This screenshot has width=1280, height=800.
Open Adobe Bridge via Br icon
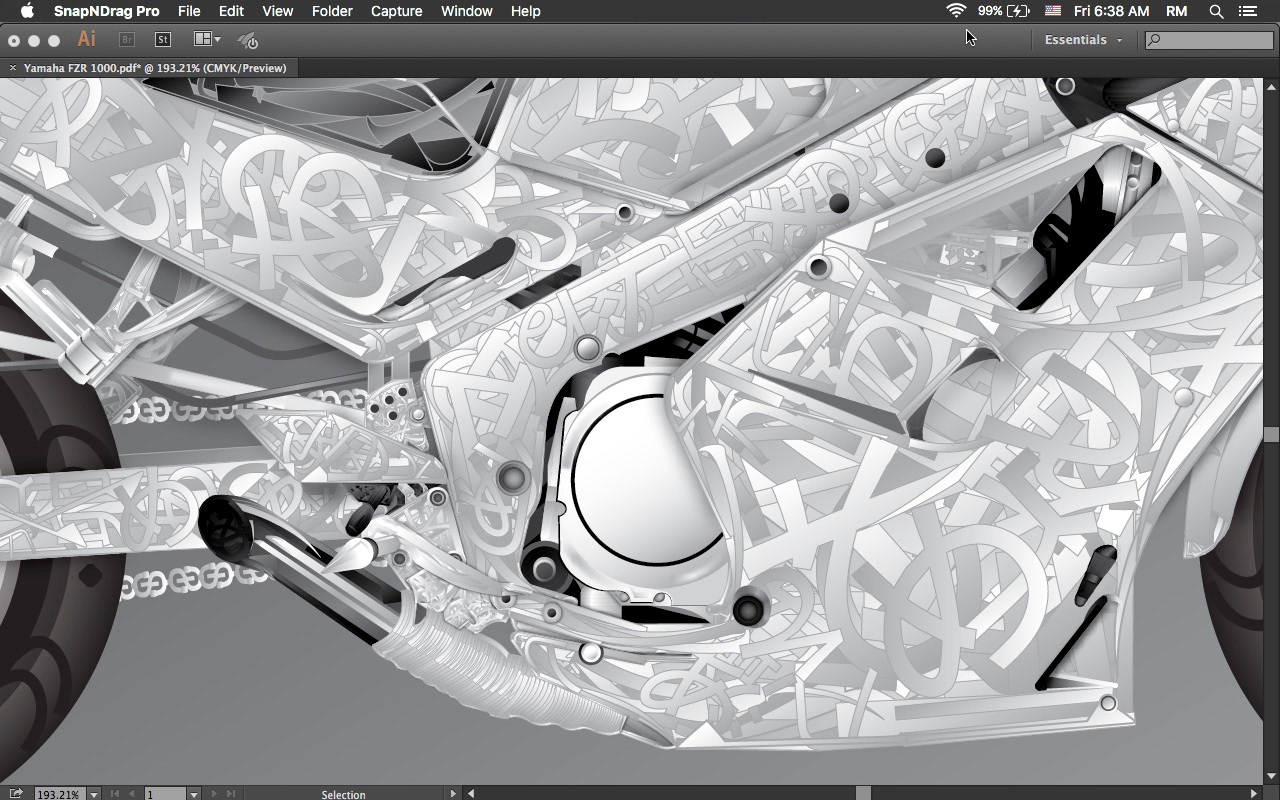tap(127, 40)
